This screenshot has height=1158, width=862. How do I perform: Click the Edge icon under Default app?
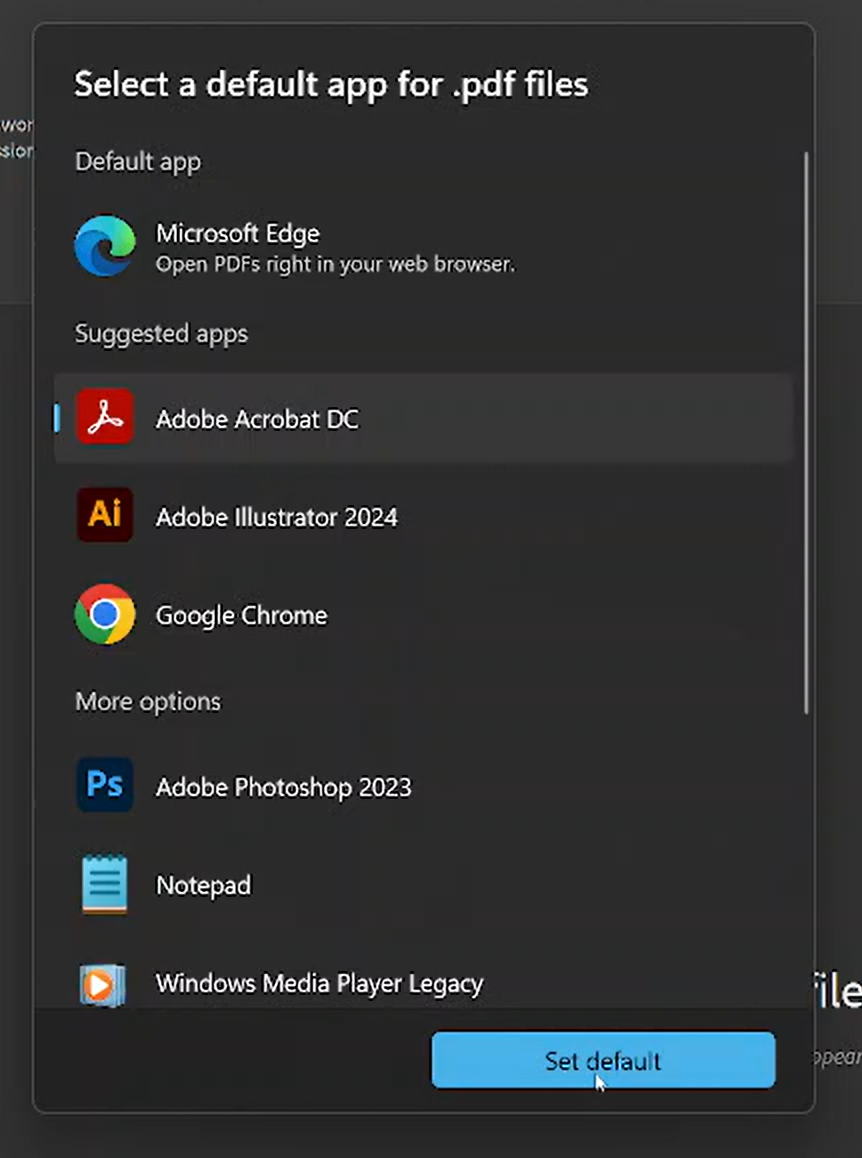click(x=105, y=245)
